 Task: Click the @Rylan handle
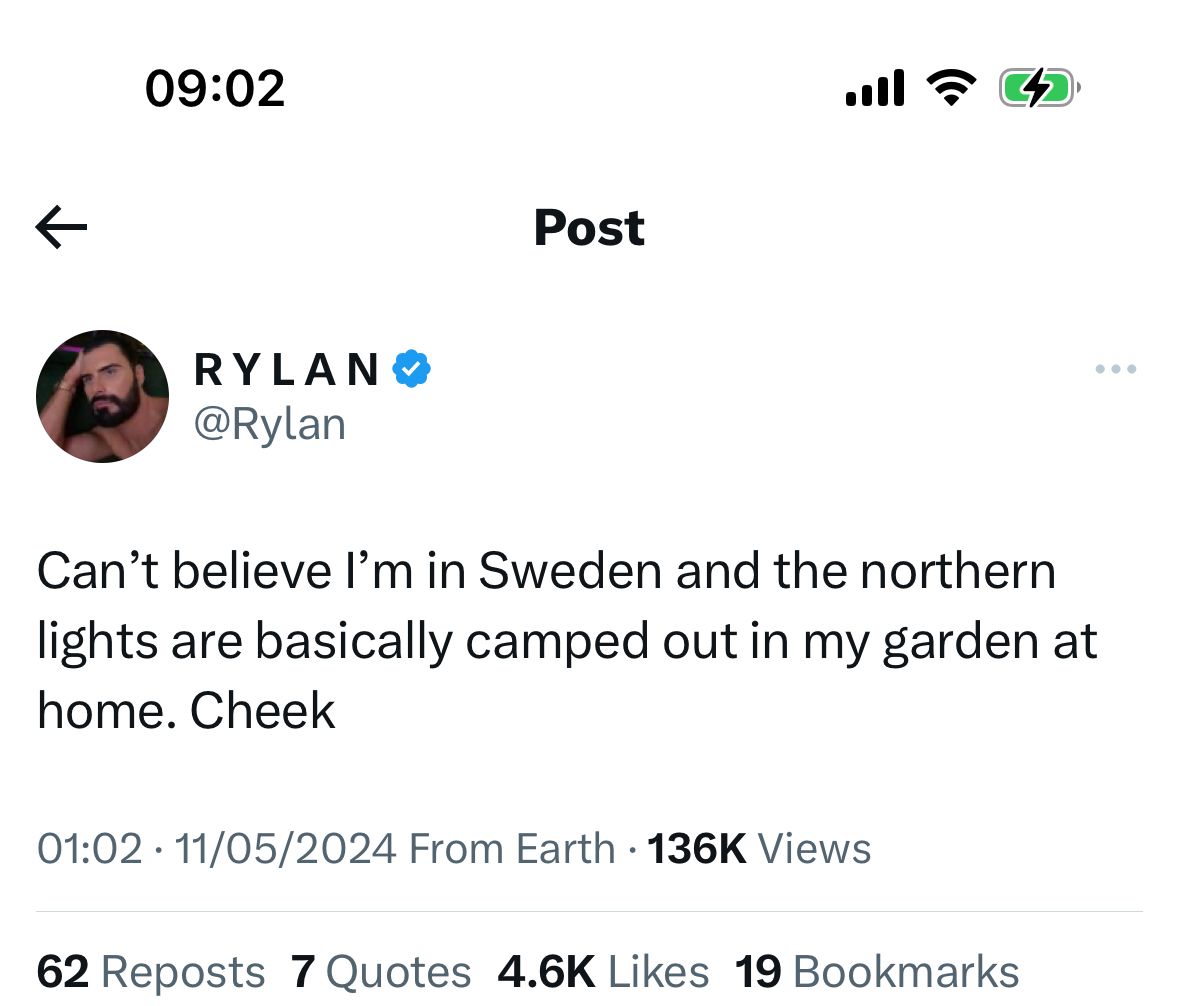click(270, 424)
